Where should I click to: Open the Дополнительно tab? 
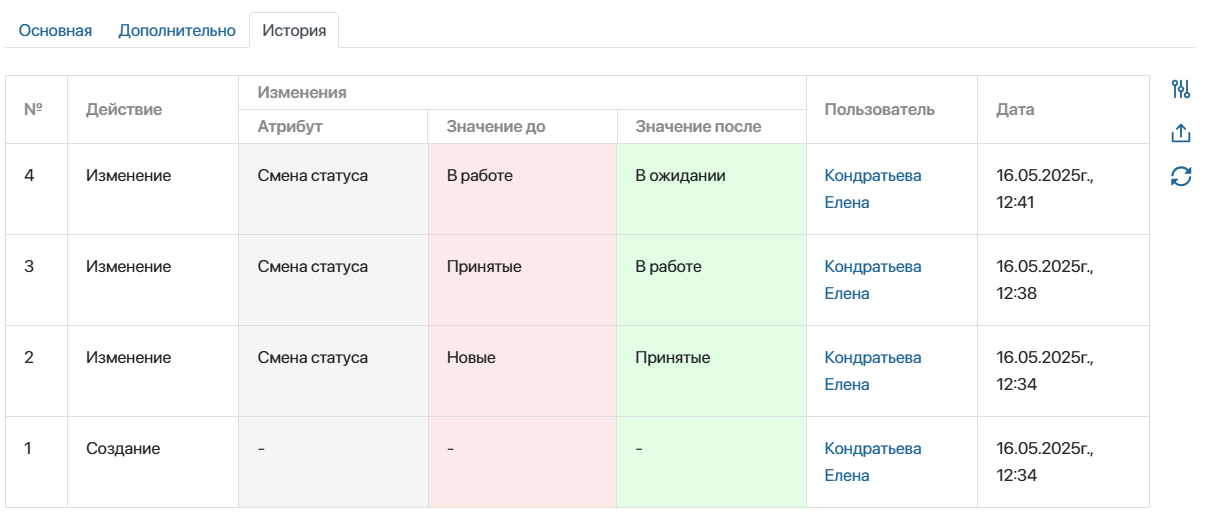coord(177,30)
